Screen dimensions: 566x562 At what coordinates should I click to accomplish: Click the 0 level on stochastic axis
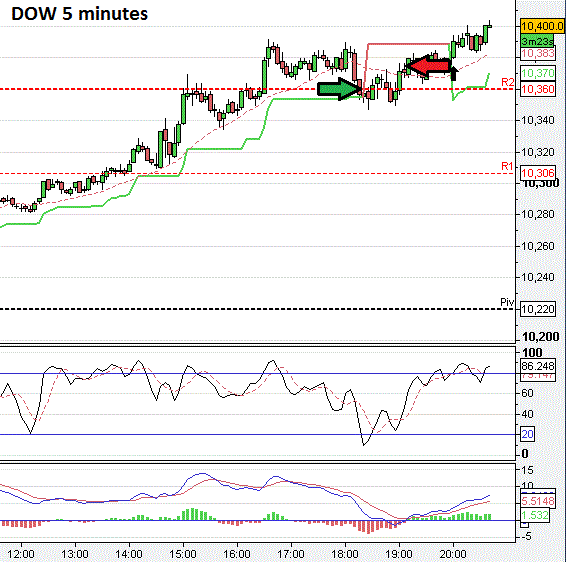click(x=525, y=454)
